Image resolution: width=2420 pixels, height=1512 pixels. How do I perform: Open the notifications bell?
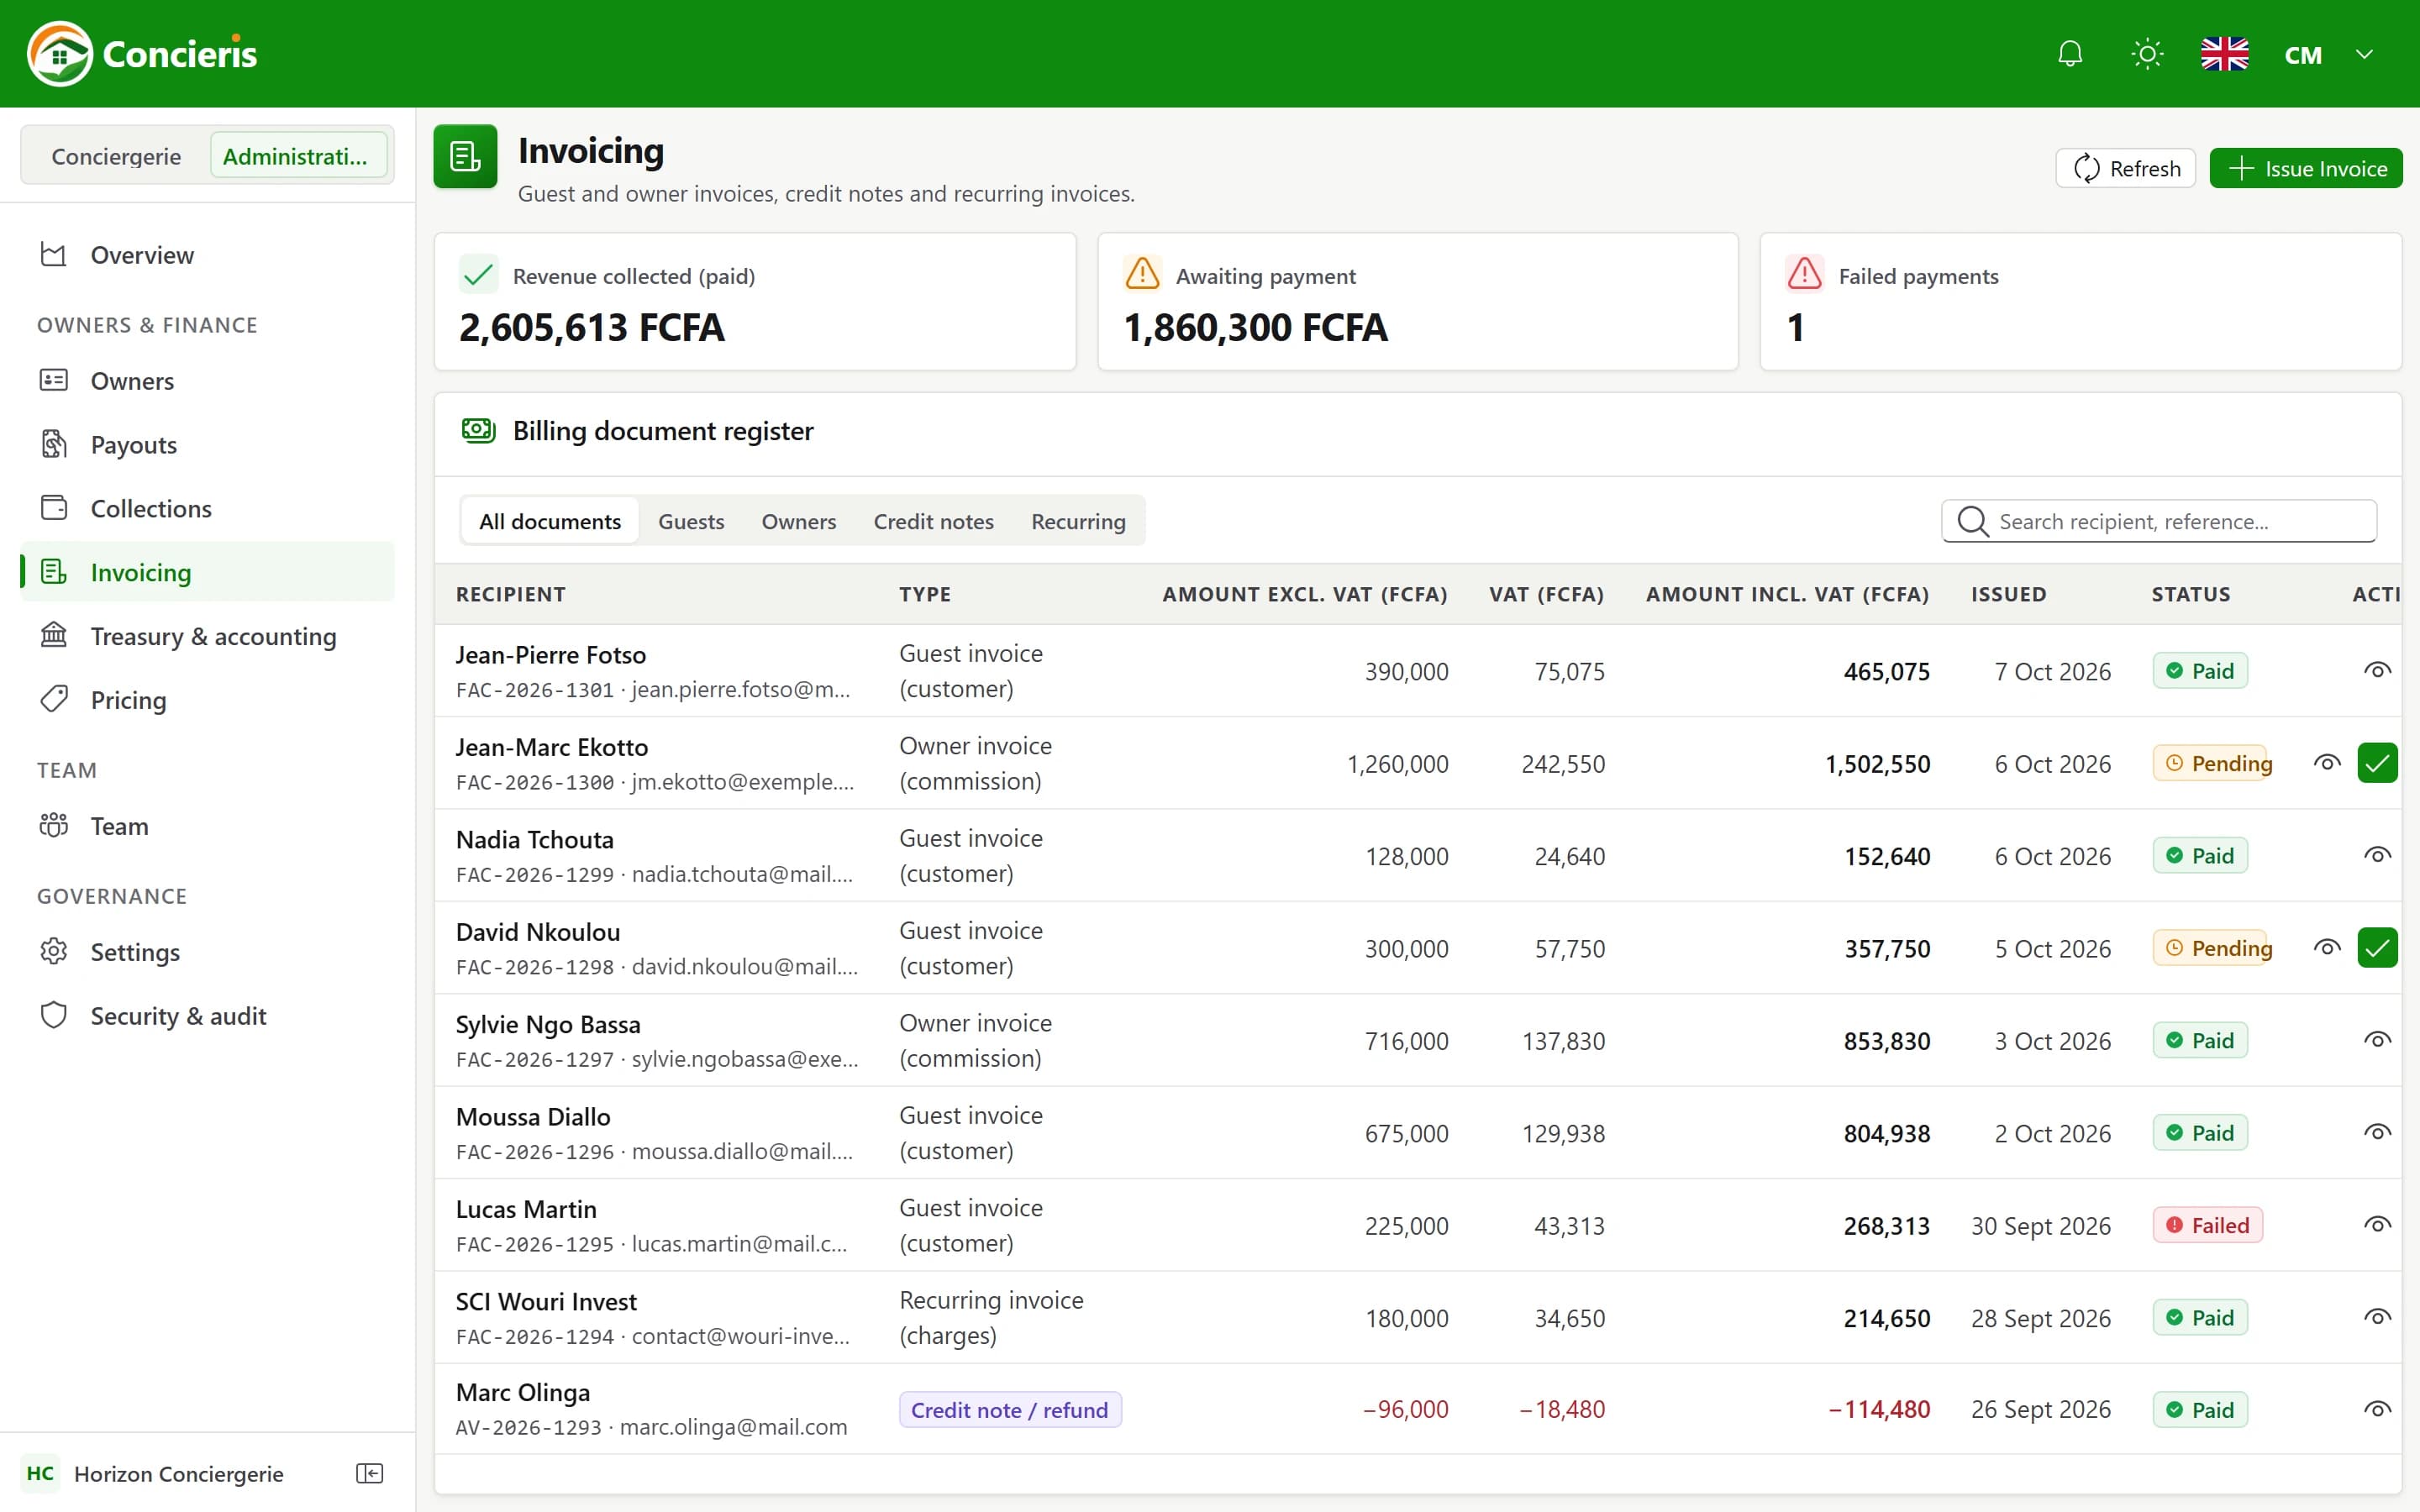point(2070,54)
